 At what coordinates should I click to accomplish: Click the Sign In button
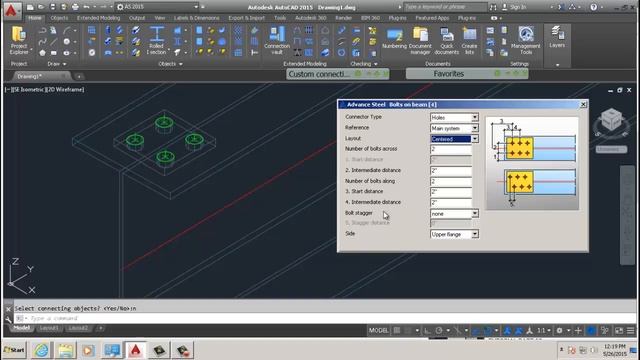tap(514, 7)
